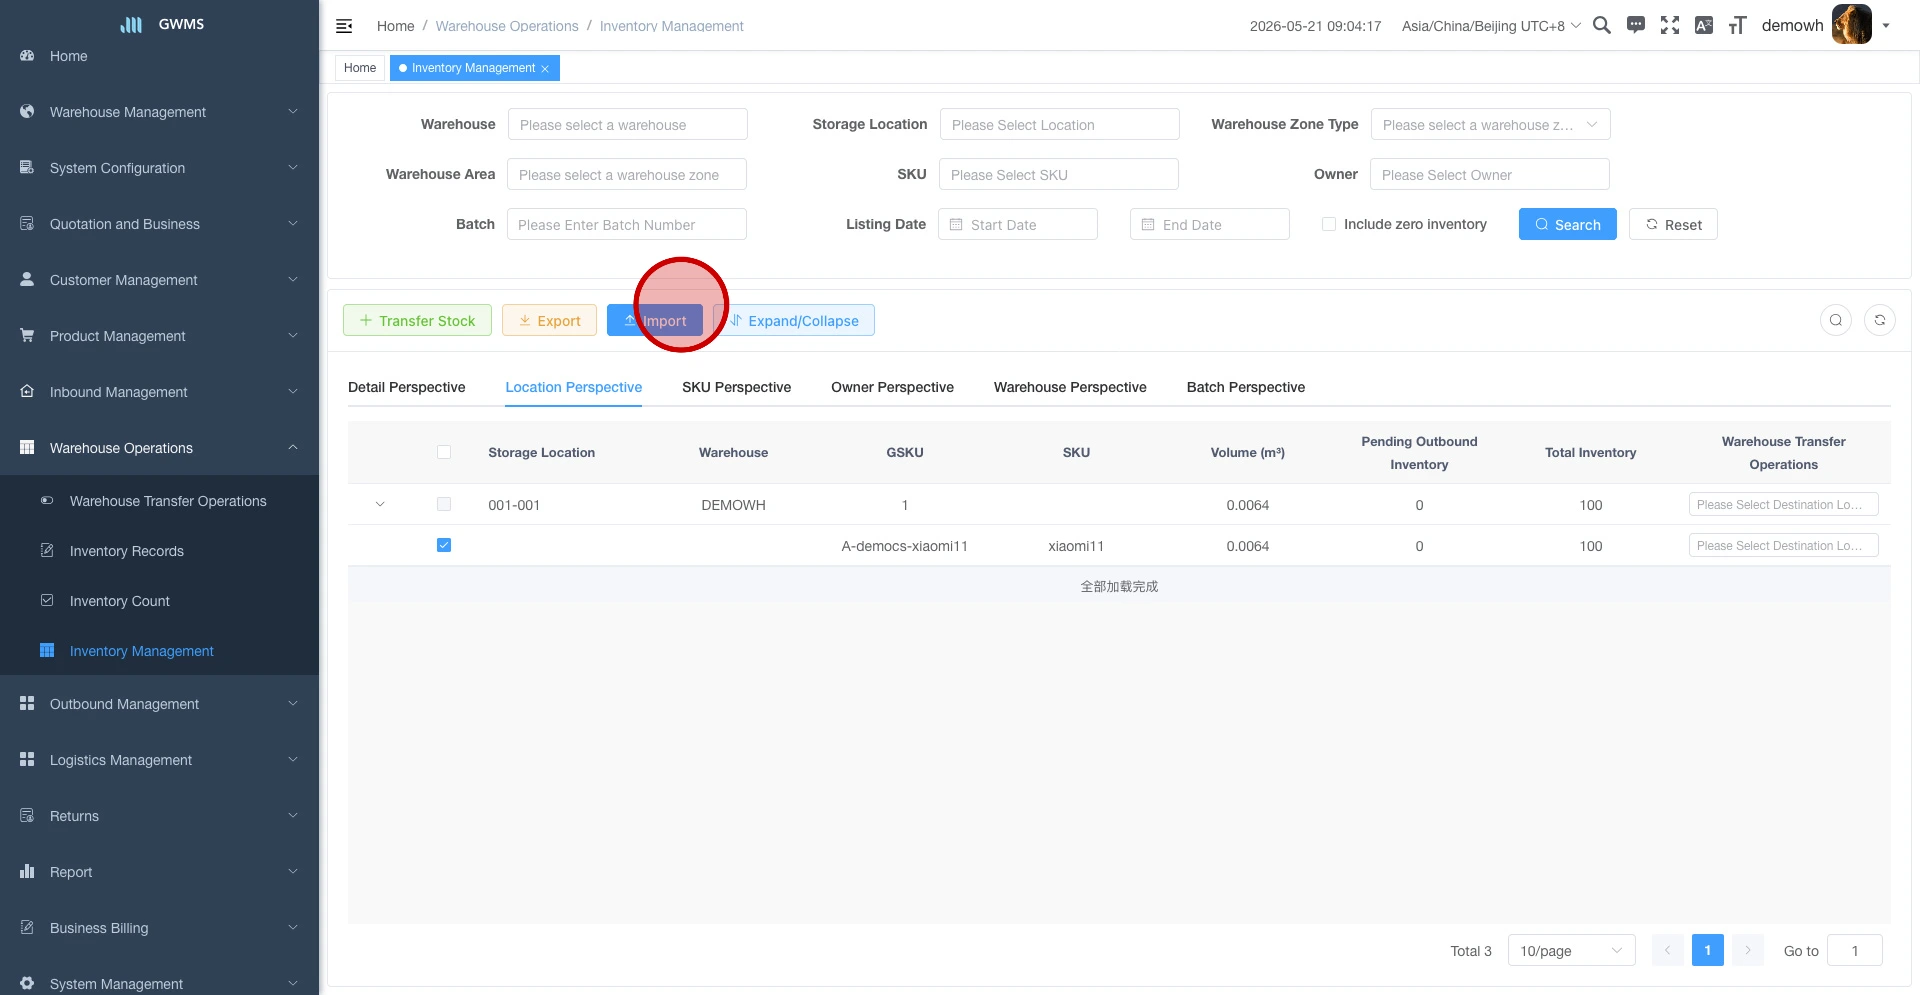Click the Inventory Records icon

point(47,550)
